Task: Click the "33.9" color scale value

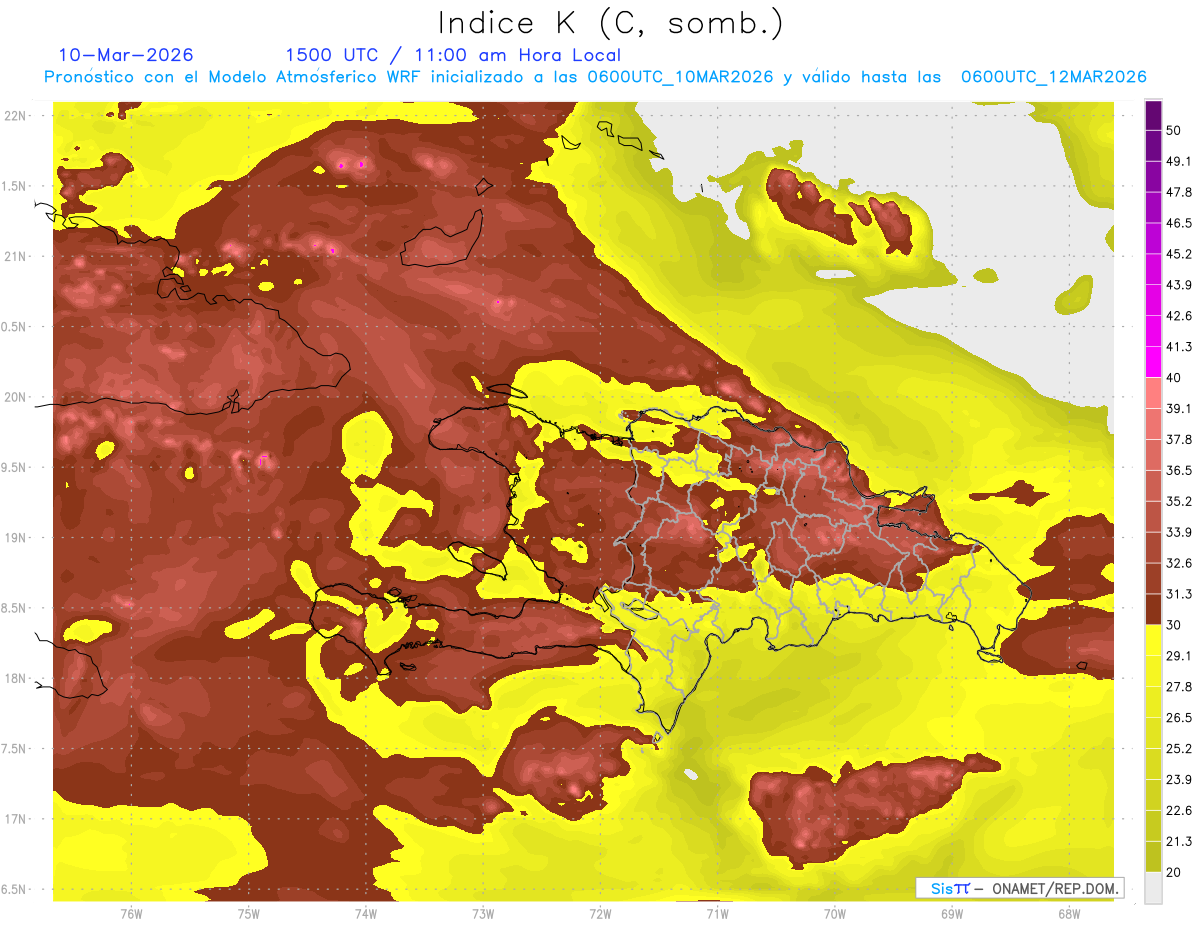Action: (x=1179, y=532)
